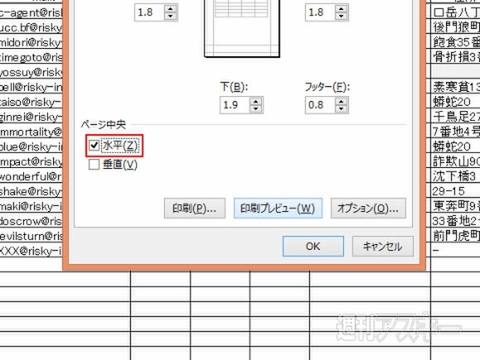This screenshot has width=480, height=360.
Task: Select spreadsheet cell starting "bell@risky-in"
Action: 31,87
